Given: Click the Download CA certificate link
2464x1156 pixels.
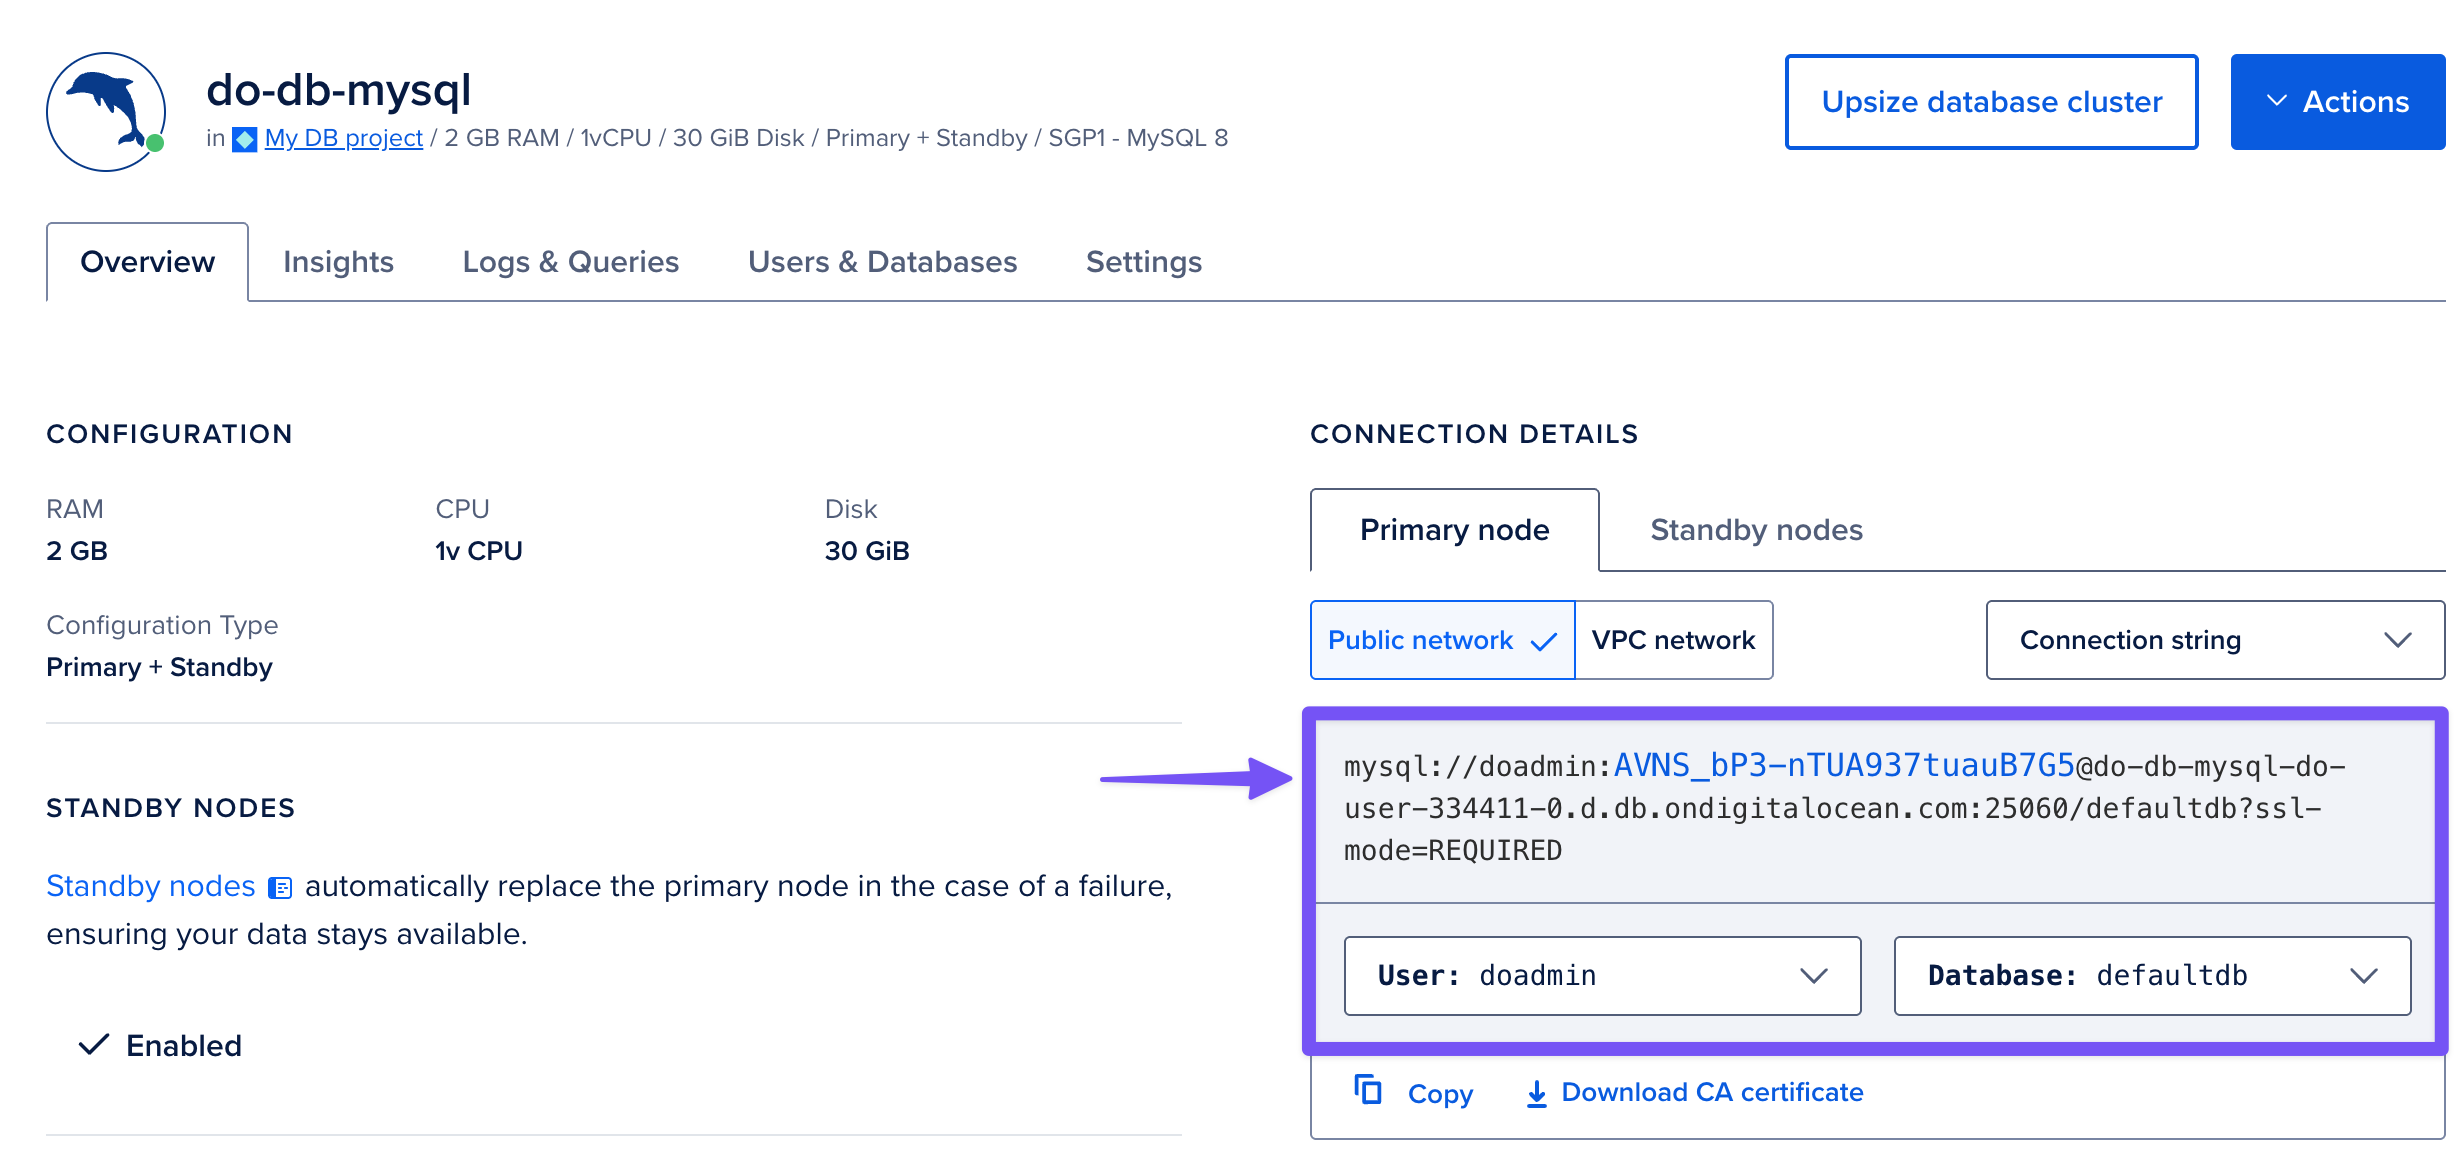Looking at the screenshot, I should coord(1711,1092).
